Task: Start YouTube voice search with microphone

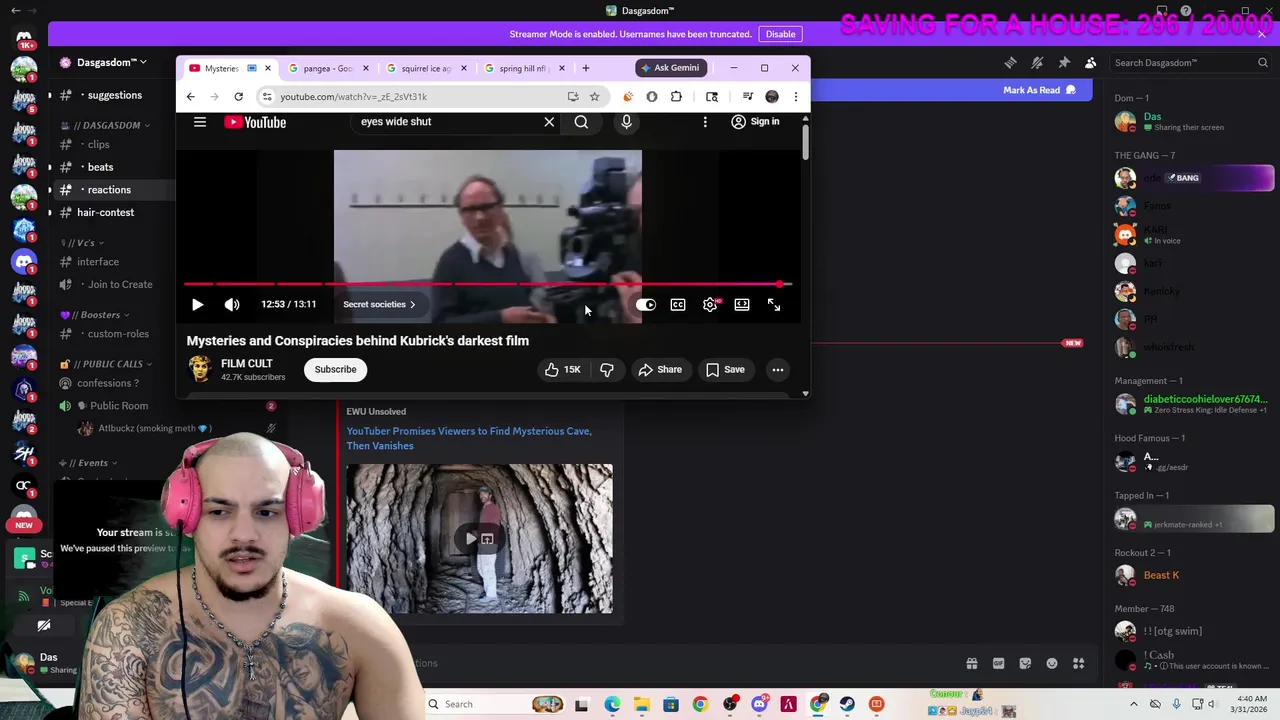Action: coord(626,122)
